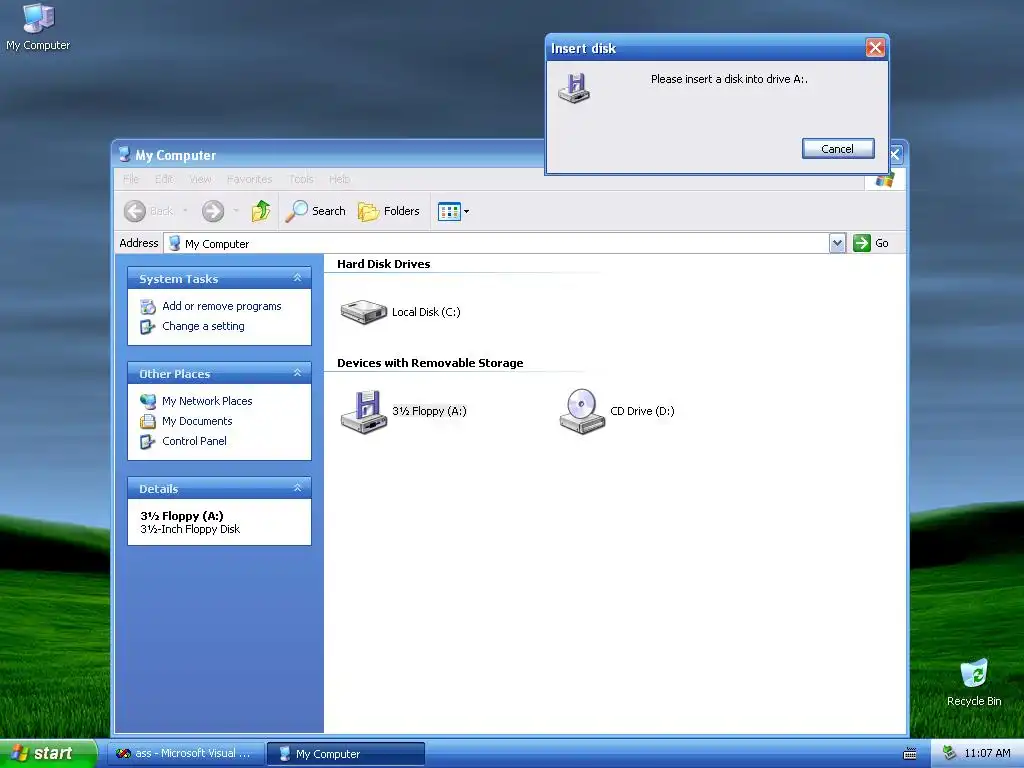
Task: Click the My Documents folder icon
Action: pyautogui.click(x=148, y=421)
